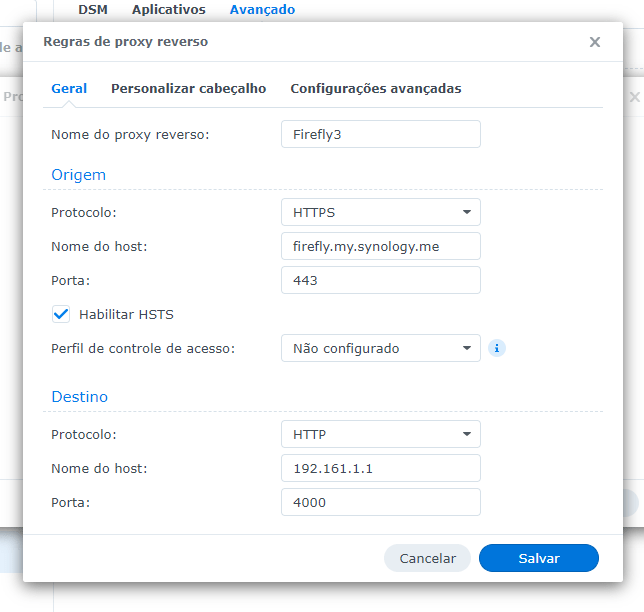Open the Personalizar cabeçalho tab

188,88
